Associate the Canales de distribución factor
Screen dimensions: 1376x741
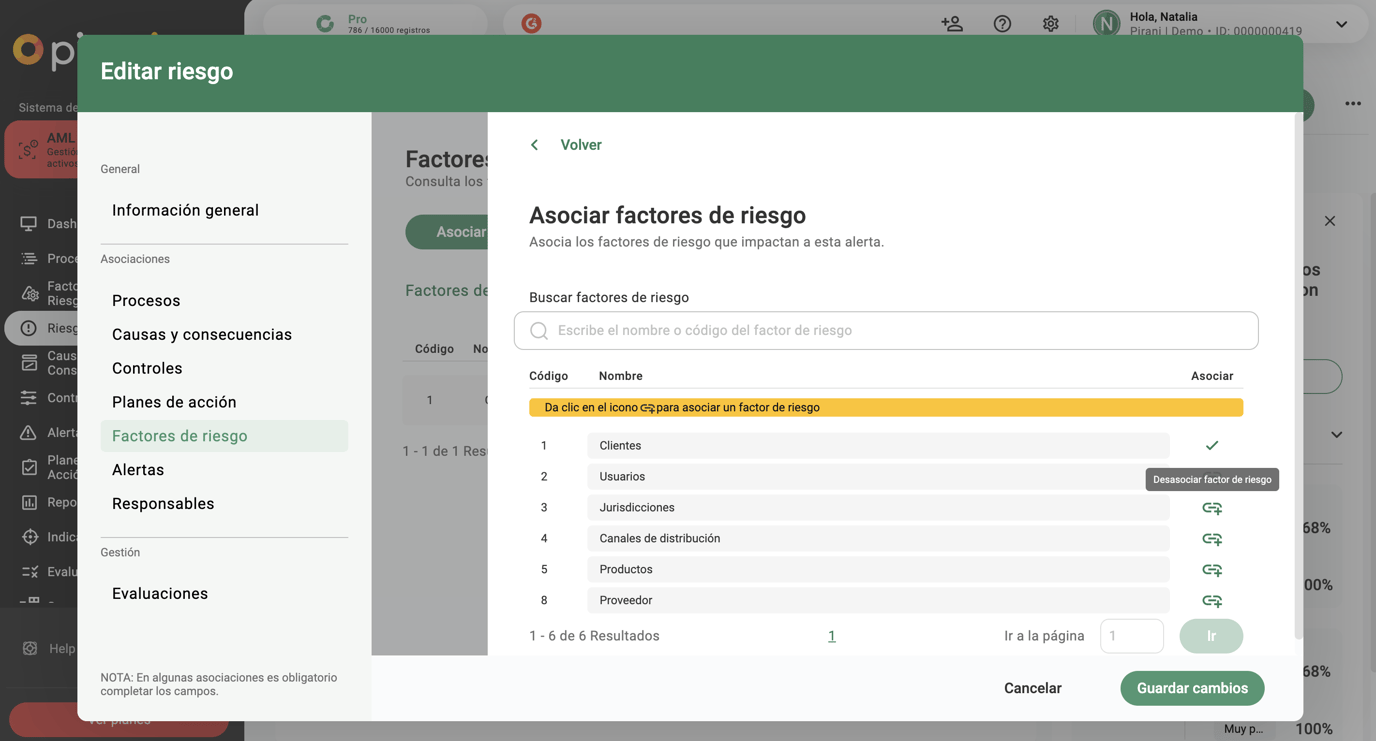point(1212,539)
